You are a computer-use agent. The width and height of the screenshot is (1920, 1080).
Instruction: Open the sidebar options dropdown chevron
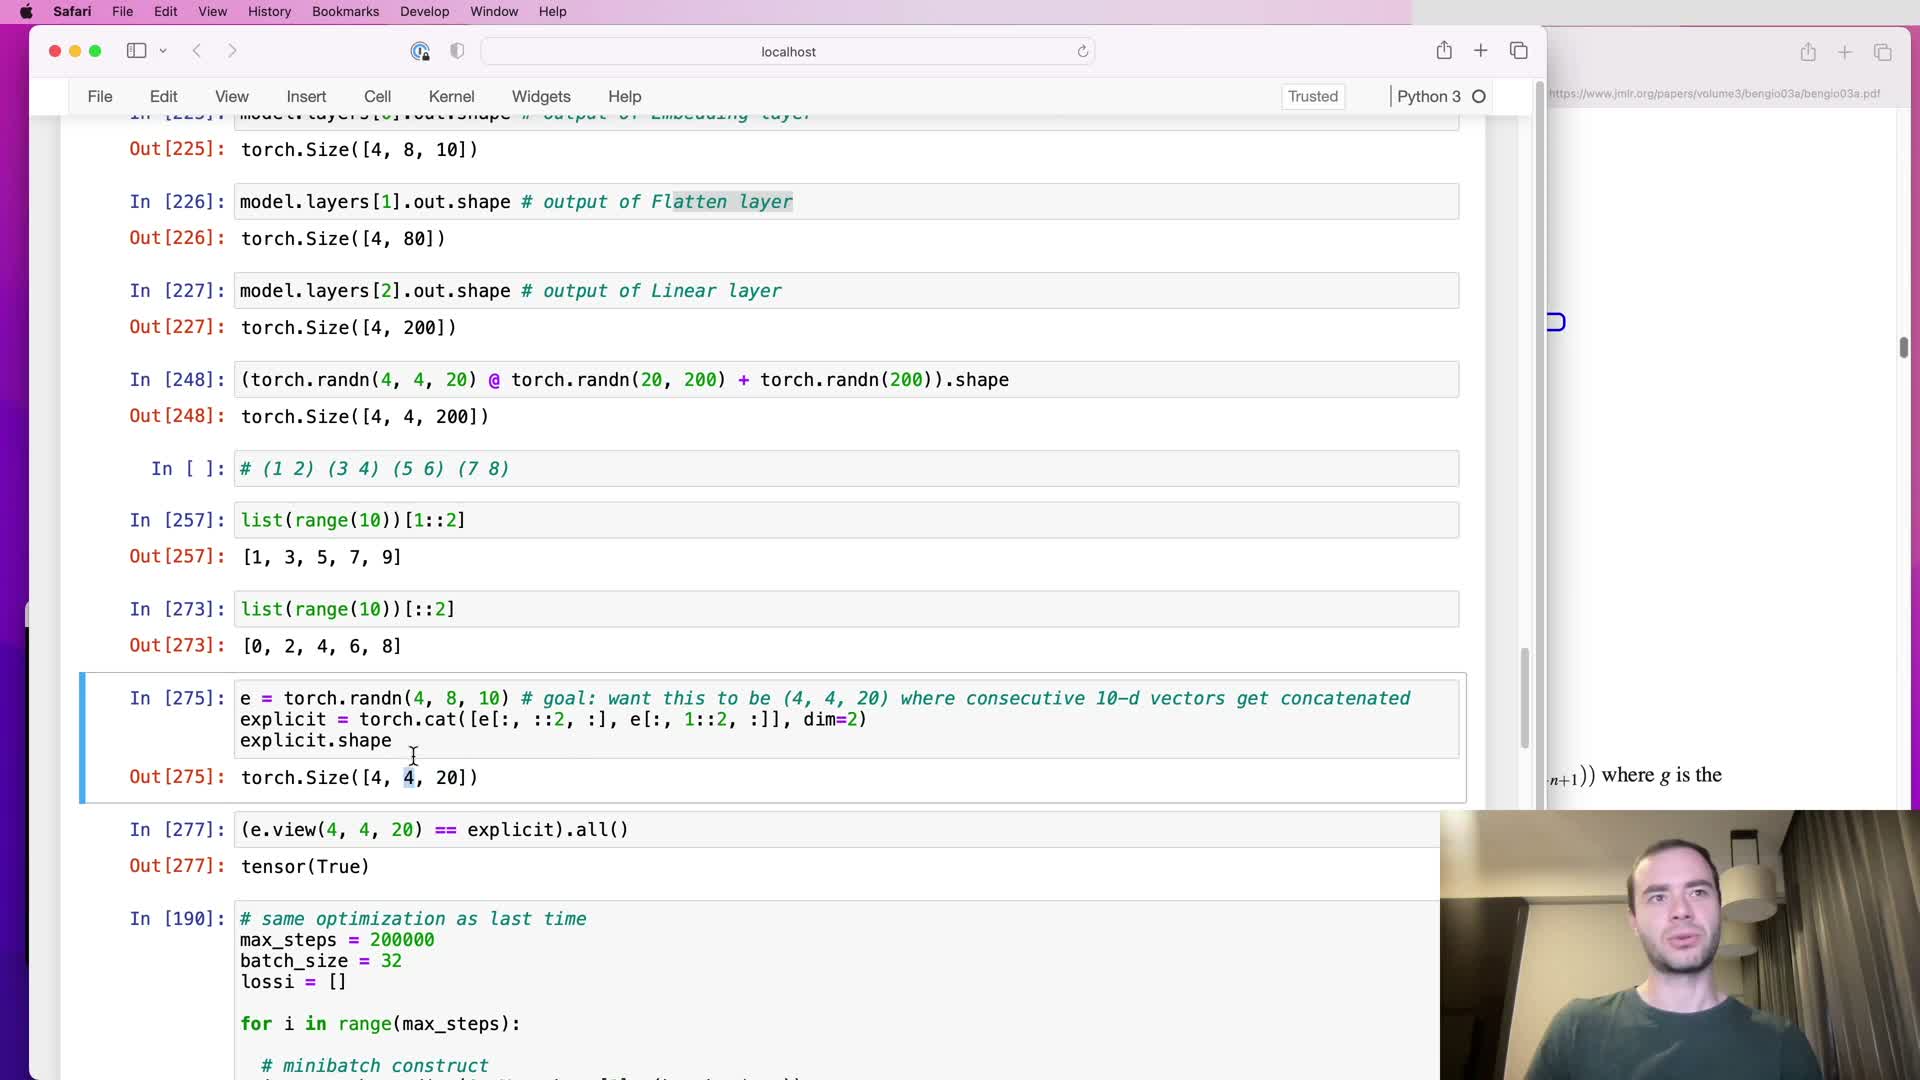pos(163,51)
